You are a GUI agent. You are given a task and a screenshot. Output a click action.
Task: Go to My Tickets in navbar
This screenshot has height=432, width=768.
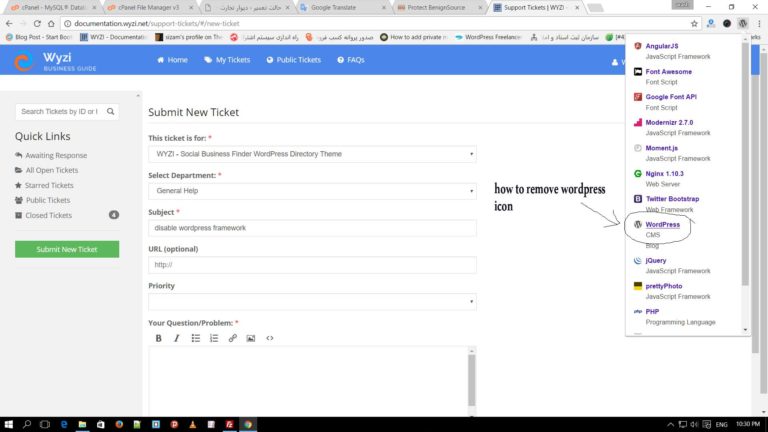[226, 60]
